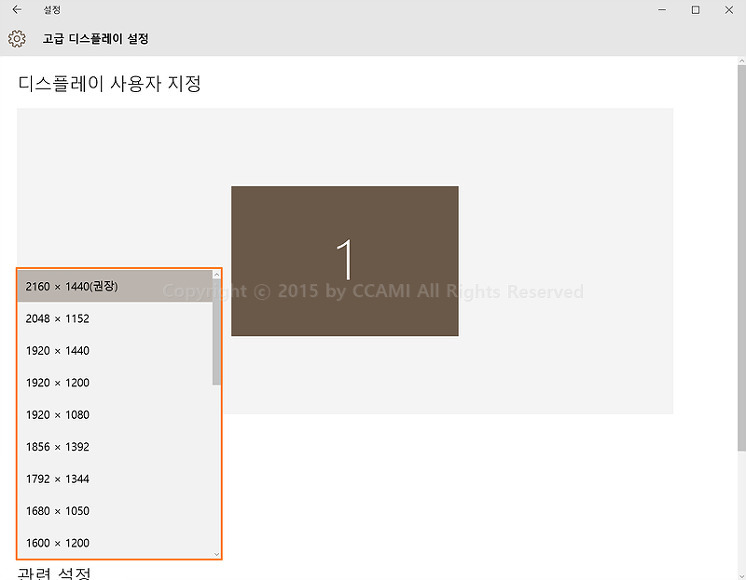This screenshot has height=580, width=746.
Task: Click the settings gear icon
Action: click(17, 39)
